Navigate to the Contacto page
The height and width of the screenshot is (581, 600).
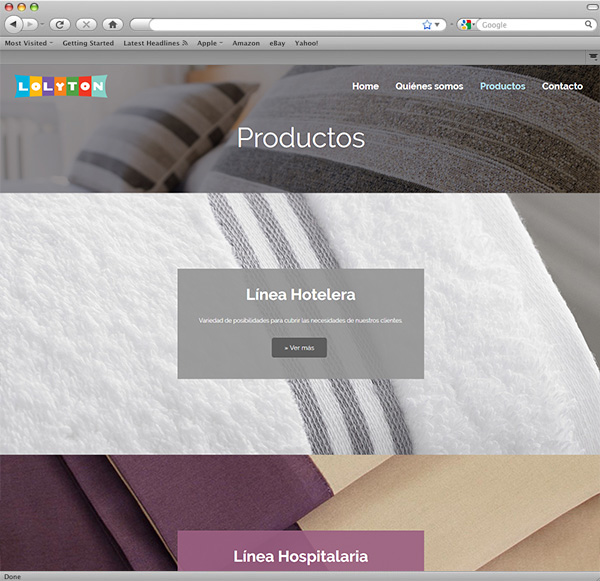point(562,86)
